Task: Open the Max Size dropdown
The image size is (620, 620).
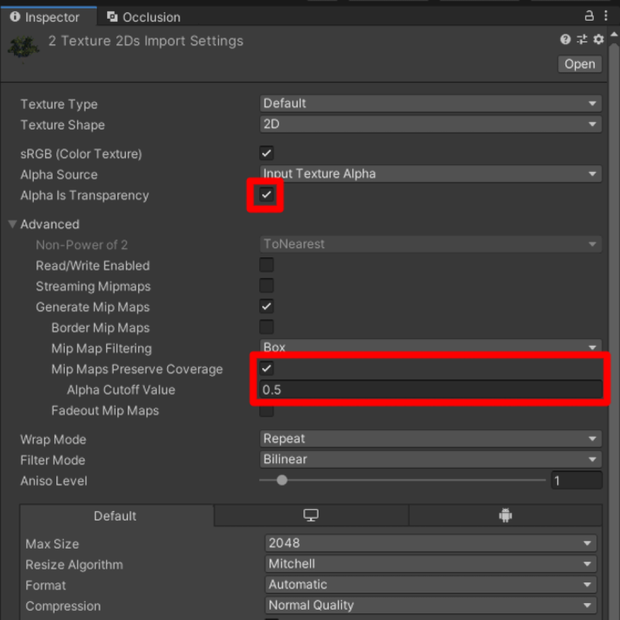Action: pos(431,543)
